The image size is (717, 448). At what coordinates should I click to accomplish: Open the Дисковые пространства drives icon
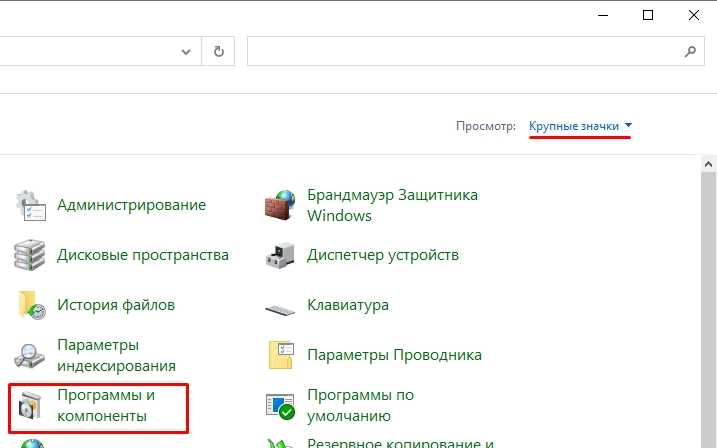point(30,255)
